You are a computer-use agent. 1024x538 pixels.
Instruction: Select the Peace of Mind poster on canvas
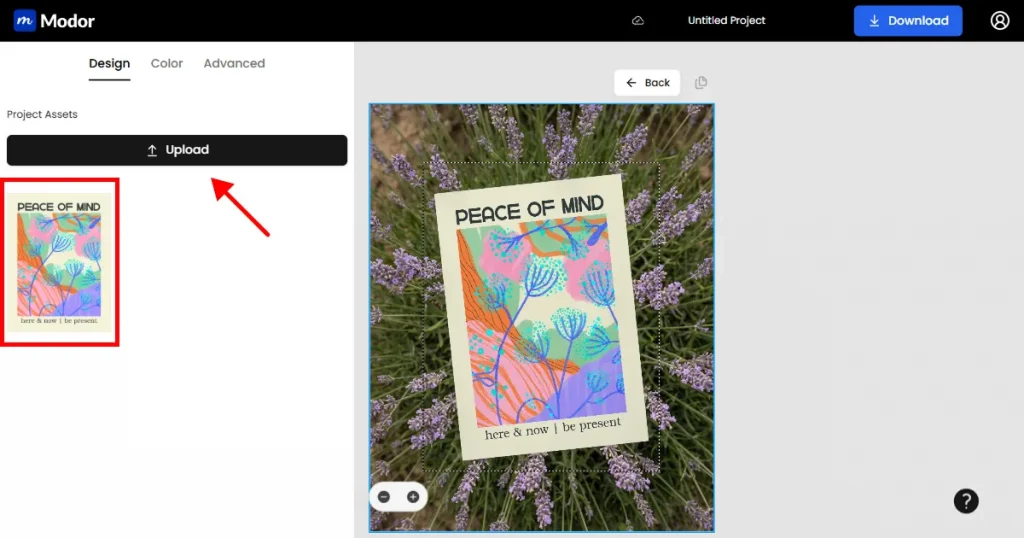(x=541, y=320)
